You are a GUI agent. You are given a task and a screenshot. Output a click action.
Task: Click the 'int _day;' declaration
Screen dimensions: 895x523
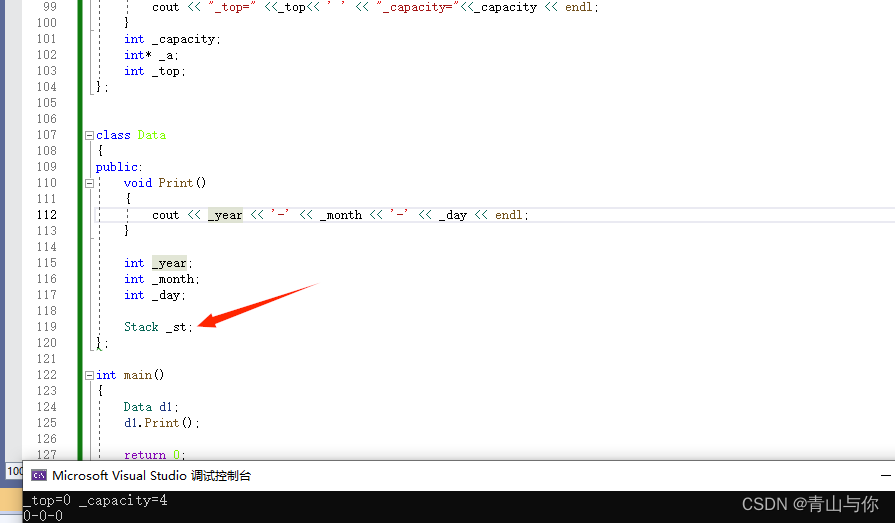click(155, 295)
